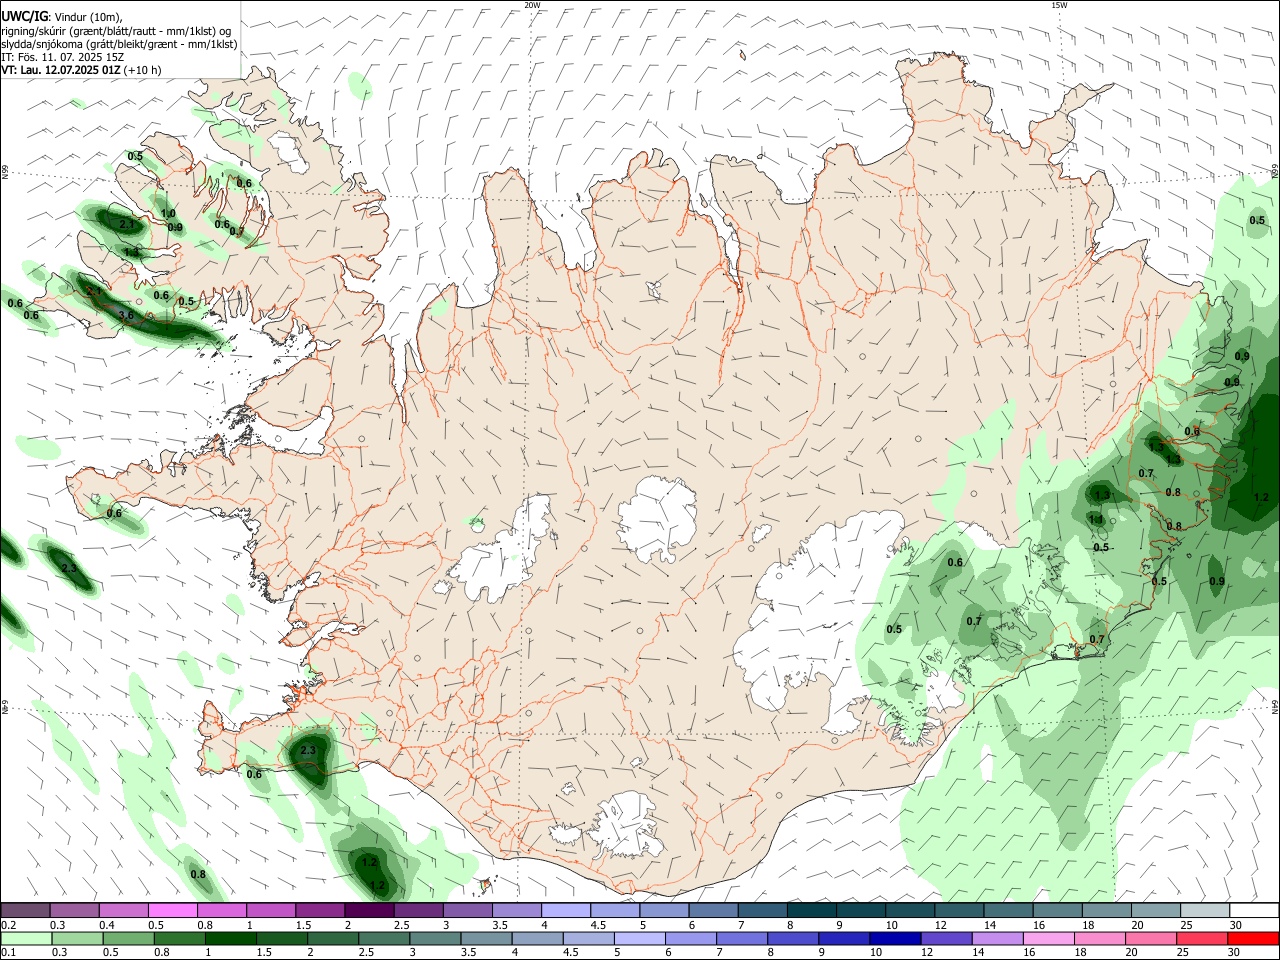
Task: Select the light green 0.3 rain legend swatch
Action: 78,939
